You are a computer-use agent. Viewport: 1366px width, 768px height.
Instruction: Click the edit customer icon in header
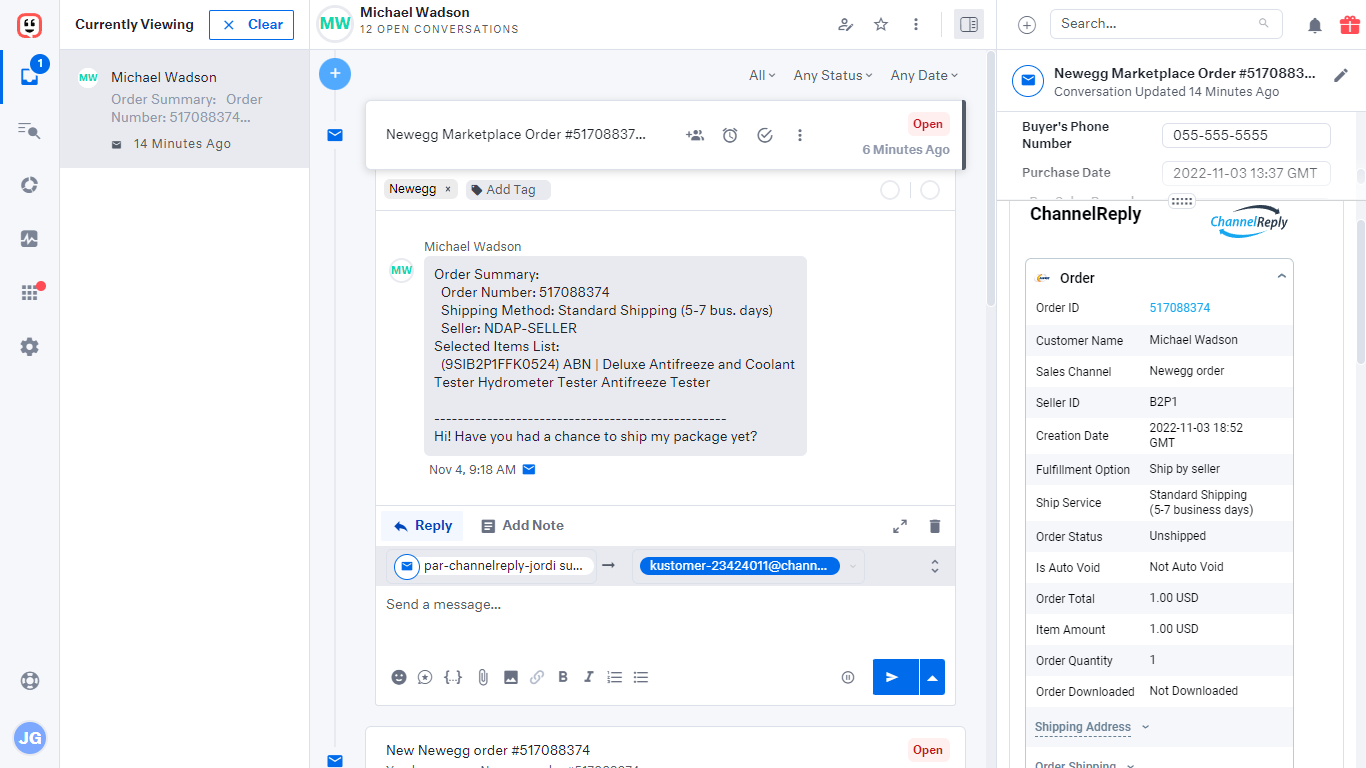pos(846,24)
